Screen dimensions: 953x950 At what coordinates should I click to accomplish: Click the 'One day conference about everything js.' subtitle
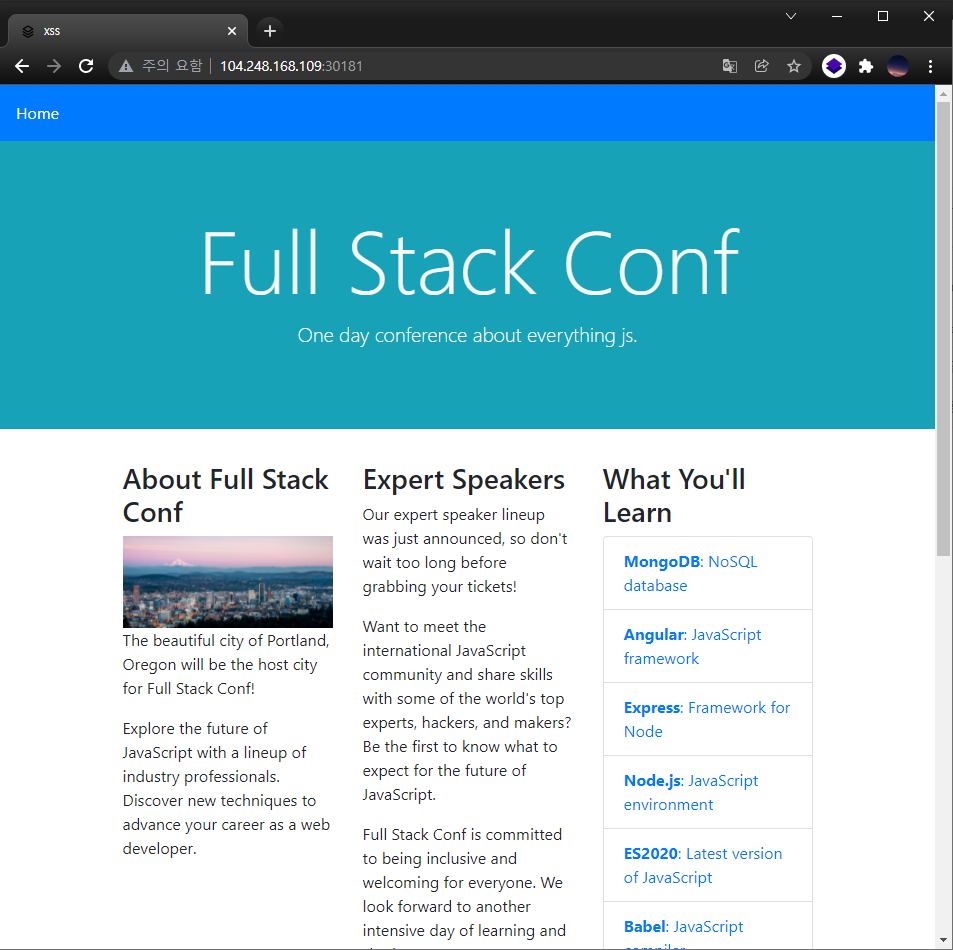click(467, 336)
